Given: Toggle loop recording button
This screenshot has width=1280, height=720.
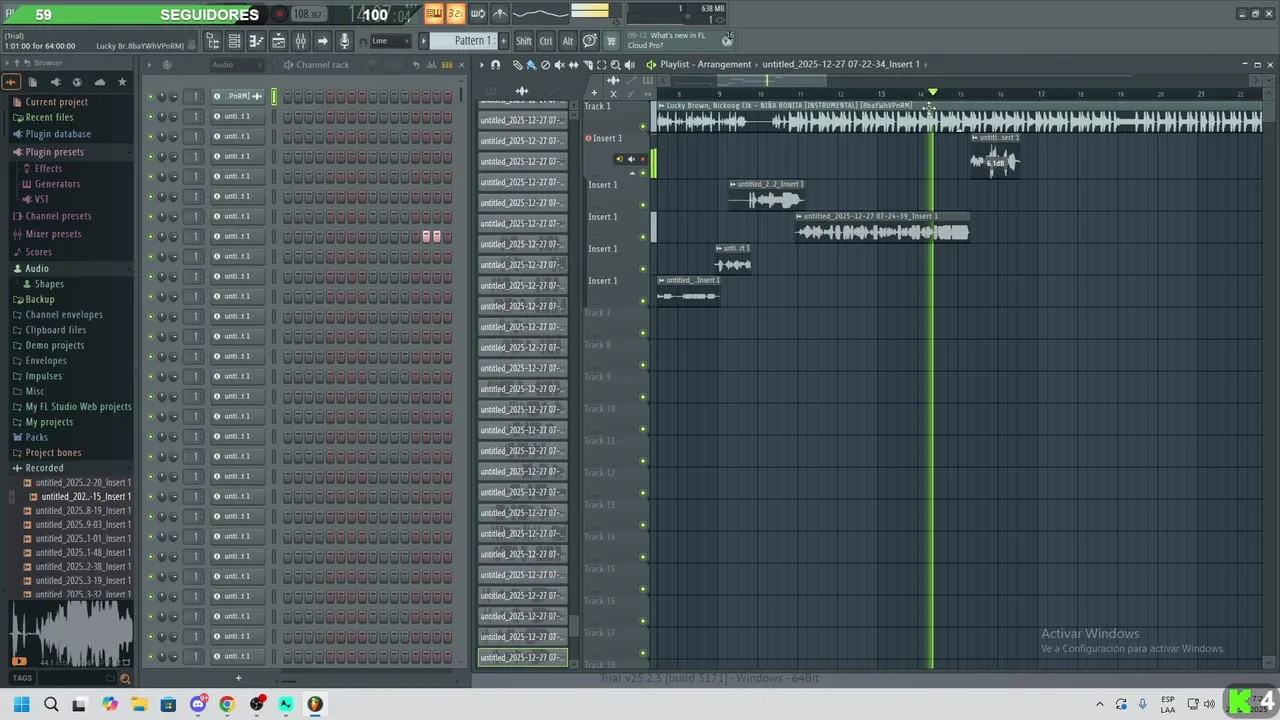Looking at the screenshot, I should [478, 13].
